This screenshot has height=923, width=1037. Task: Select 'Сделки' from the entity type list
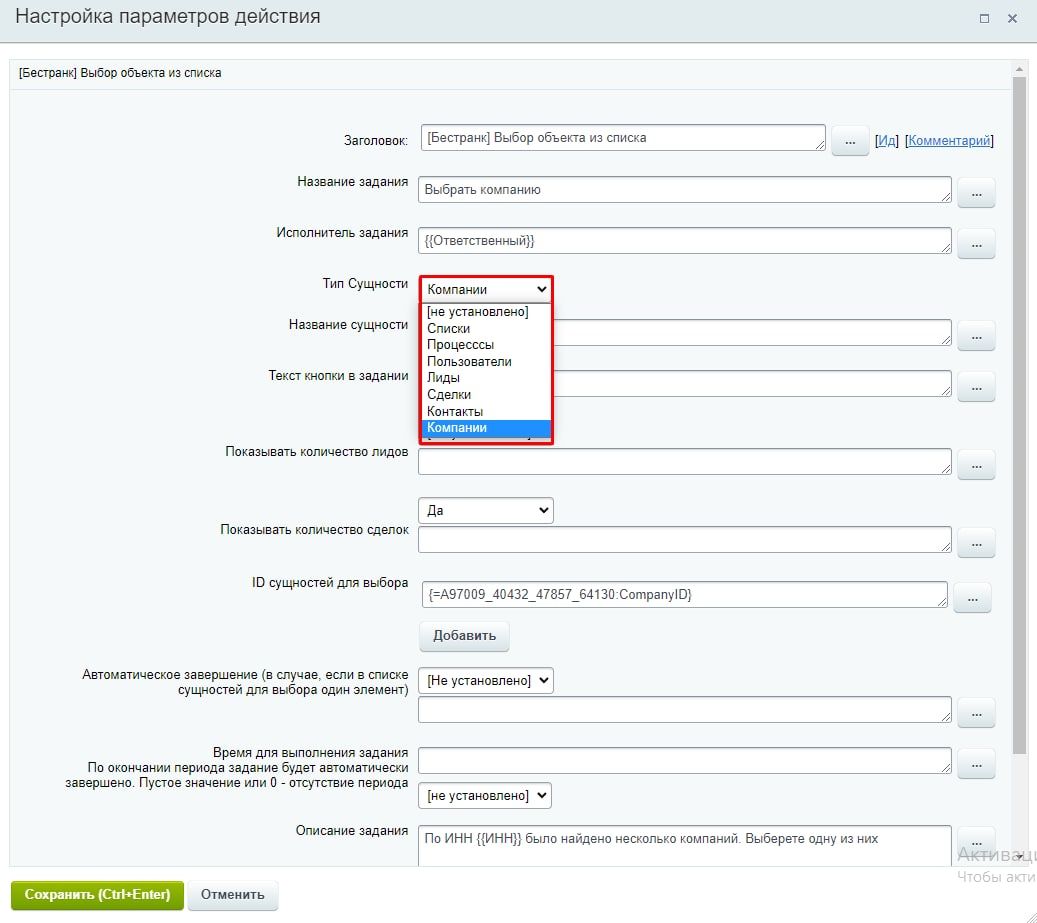449,395
